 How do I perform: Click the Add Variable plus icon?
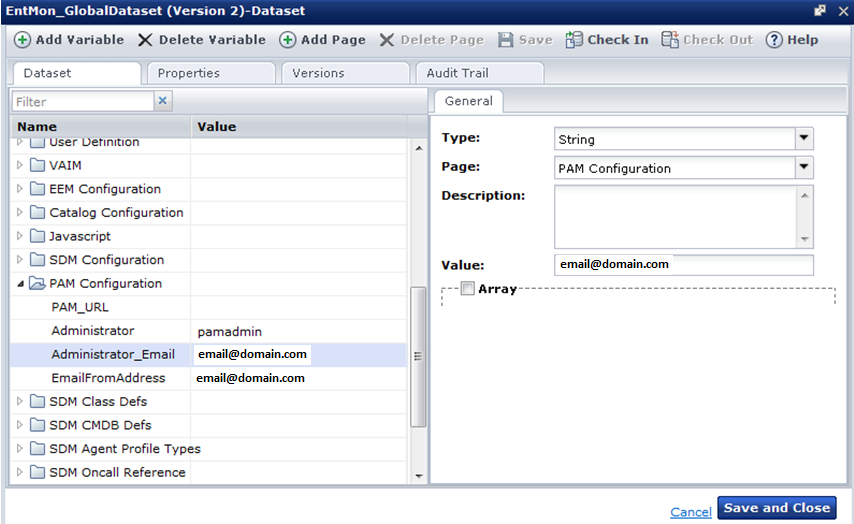[x=22, y=40]
